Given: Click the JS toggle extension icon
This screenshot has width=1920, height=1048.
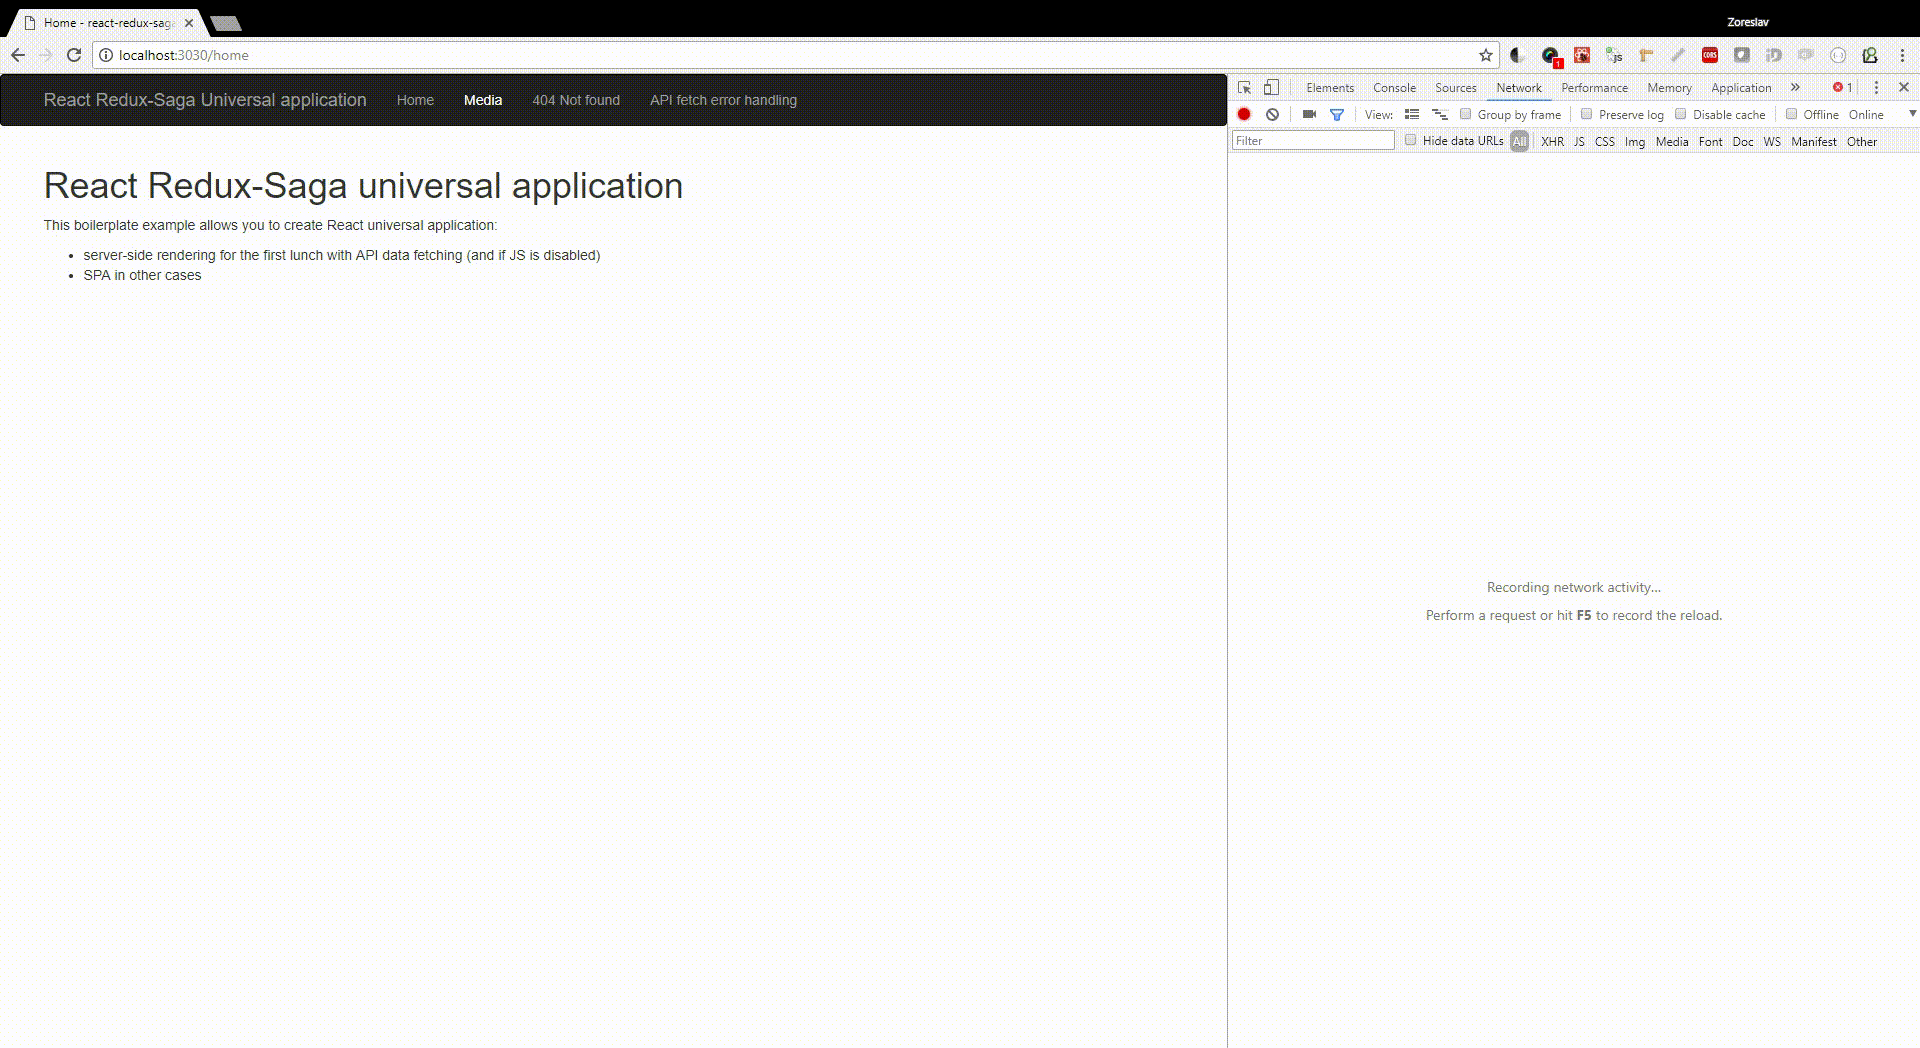Looking at the screenshot, I should coord(1614,55).
